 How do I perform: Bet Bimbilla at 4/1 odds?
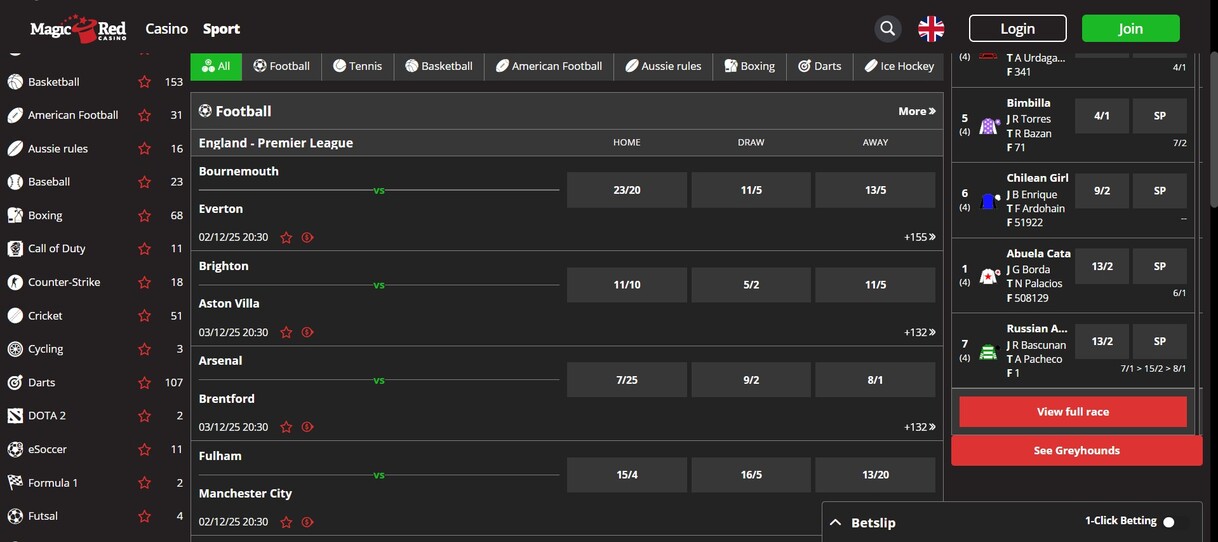tap(1102, 116)
